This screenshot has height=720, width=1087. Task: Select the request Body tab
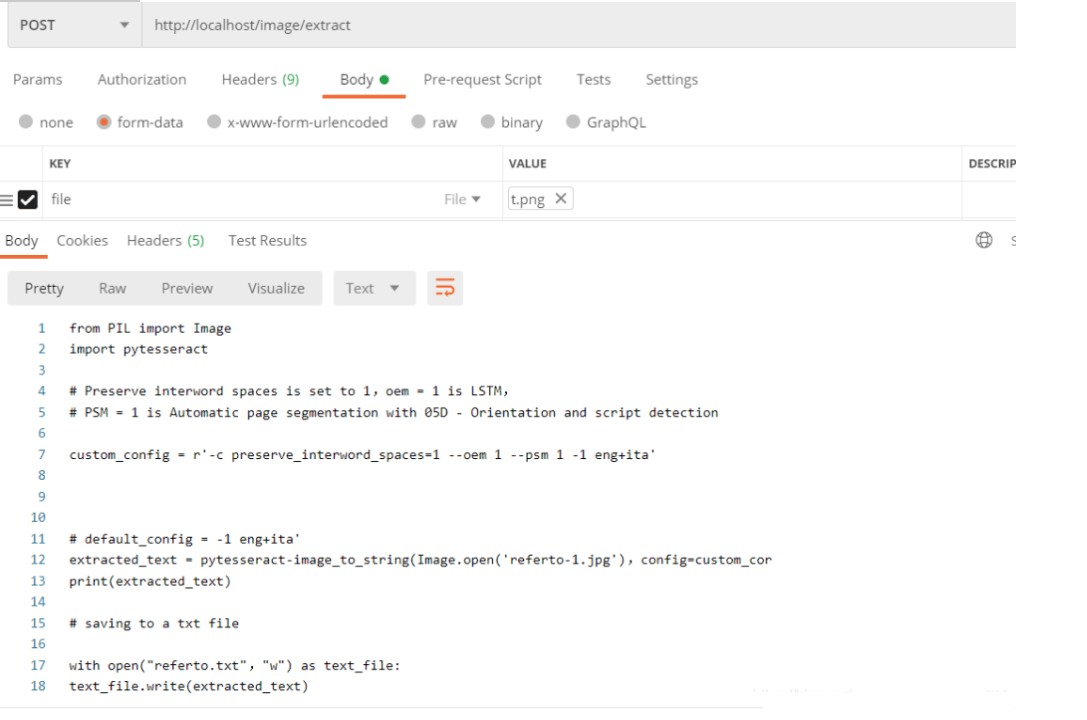364,80
